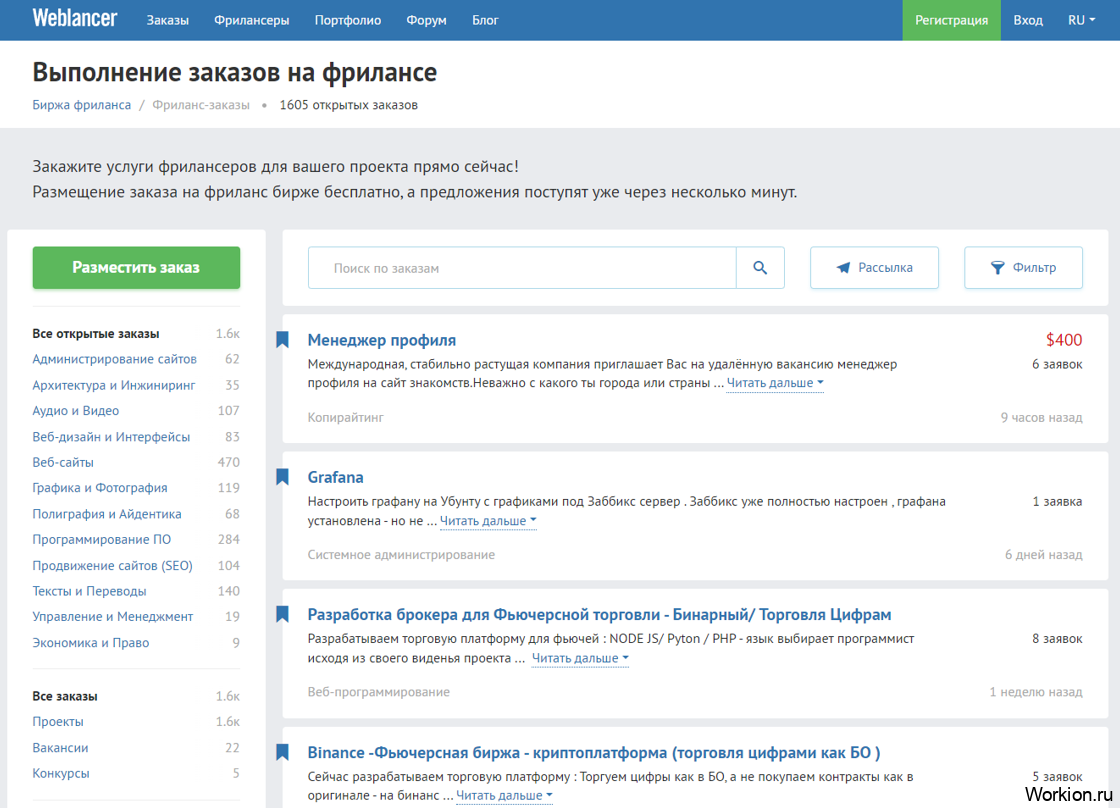Open the Менеджер профиля order title

pos(381,340)
